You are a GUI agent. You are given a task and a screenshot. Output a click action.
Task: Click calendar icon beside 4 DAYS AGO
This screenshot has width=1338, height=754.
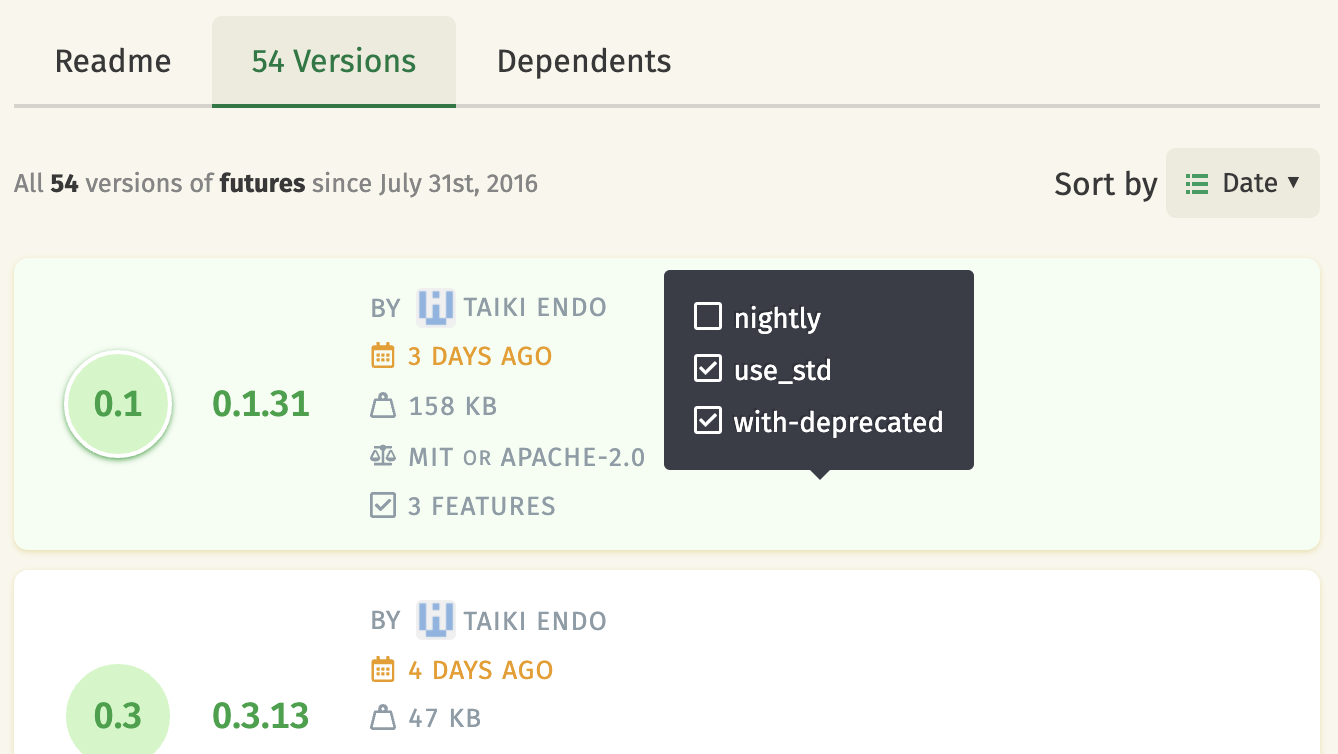point(383,669)
